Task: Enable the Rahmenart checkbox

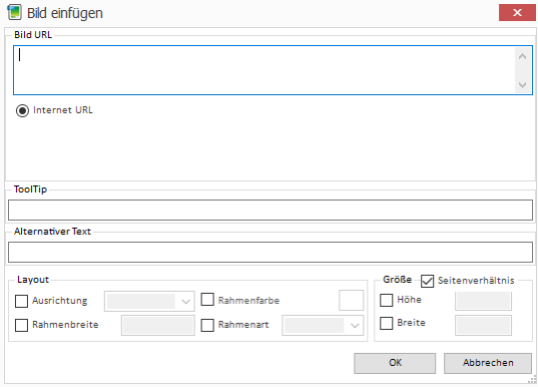Action: click(207, 325)
